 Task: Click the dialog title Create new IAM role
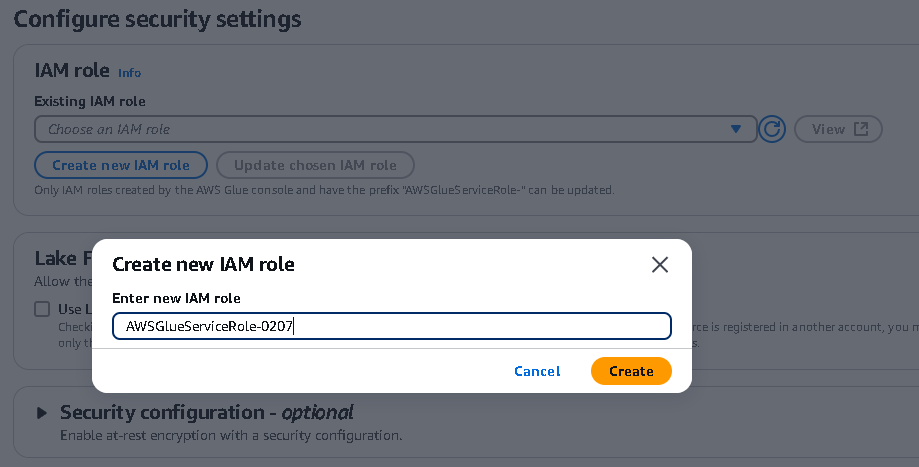[x=203, y=265]
